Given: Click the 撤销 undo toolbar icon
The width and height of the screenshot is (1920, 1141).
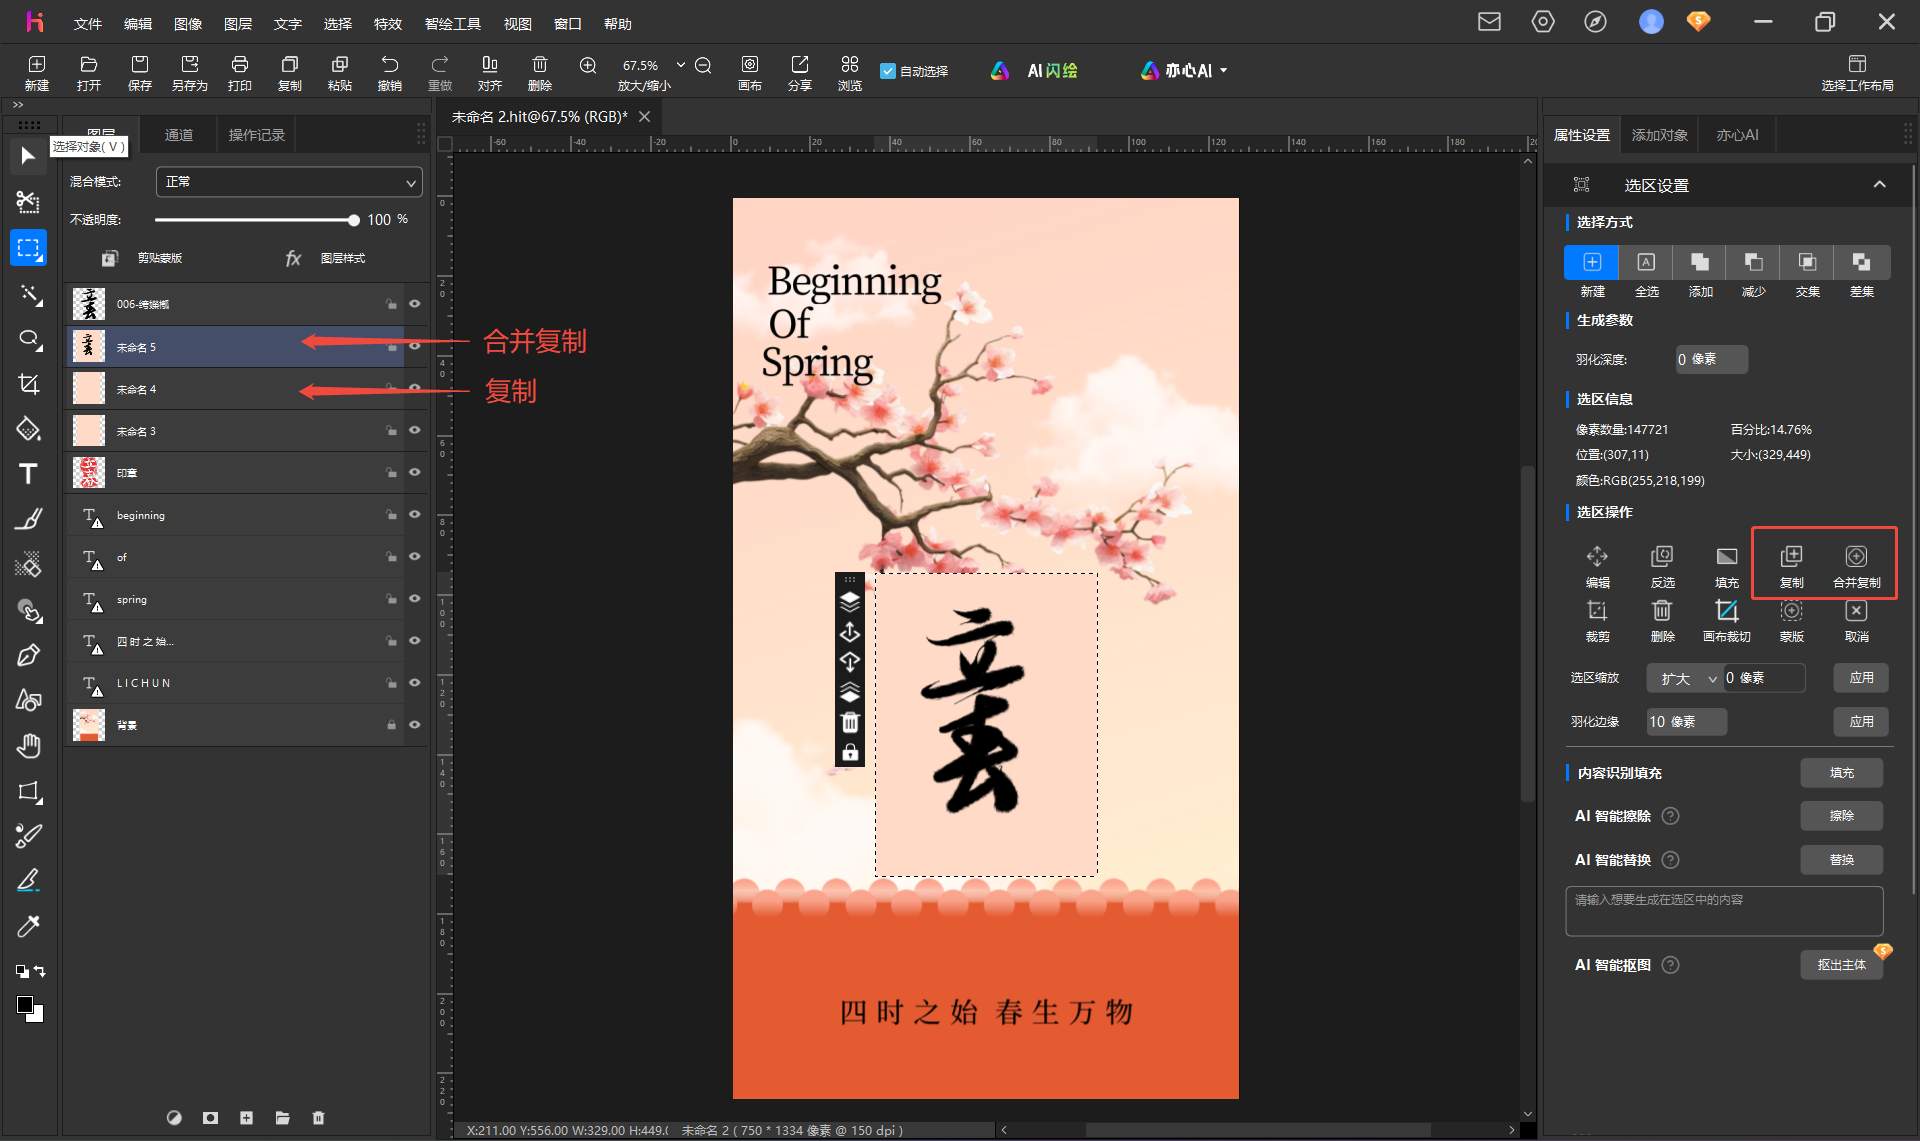Looking at the screenshot, I should coord(390,65).
